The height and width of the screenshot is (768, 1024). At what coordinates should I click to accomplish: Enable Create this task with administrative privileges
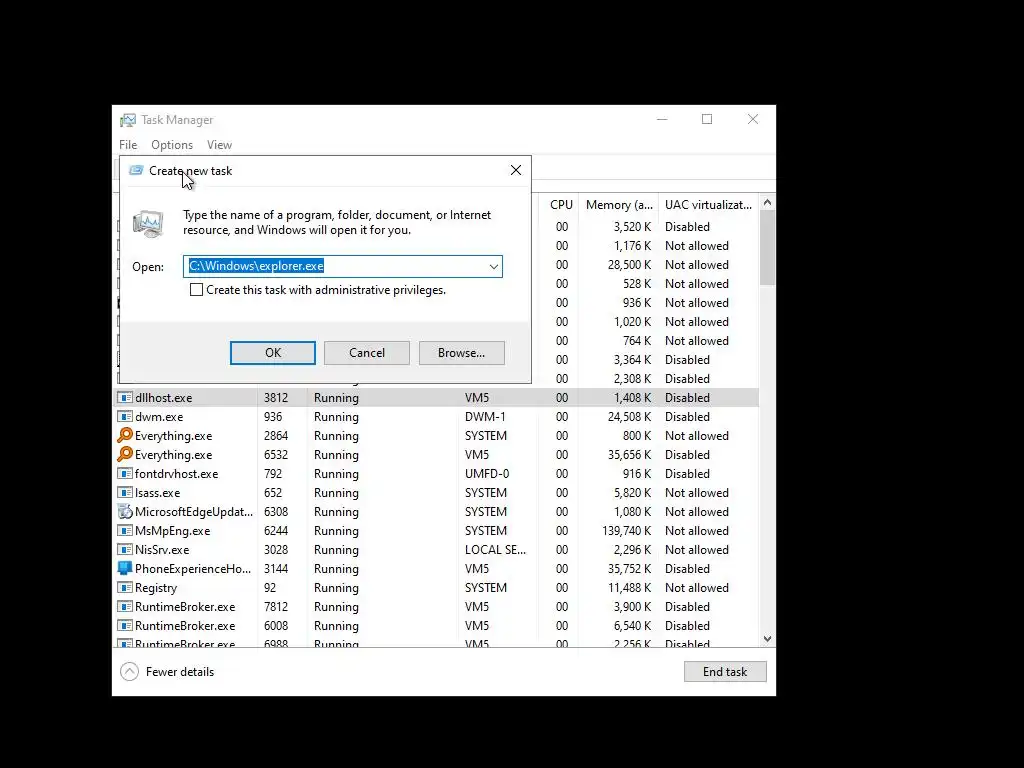[x=196, y=289]
